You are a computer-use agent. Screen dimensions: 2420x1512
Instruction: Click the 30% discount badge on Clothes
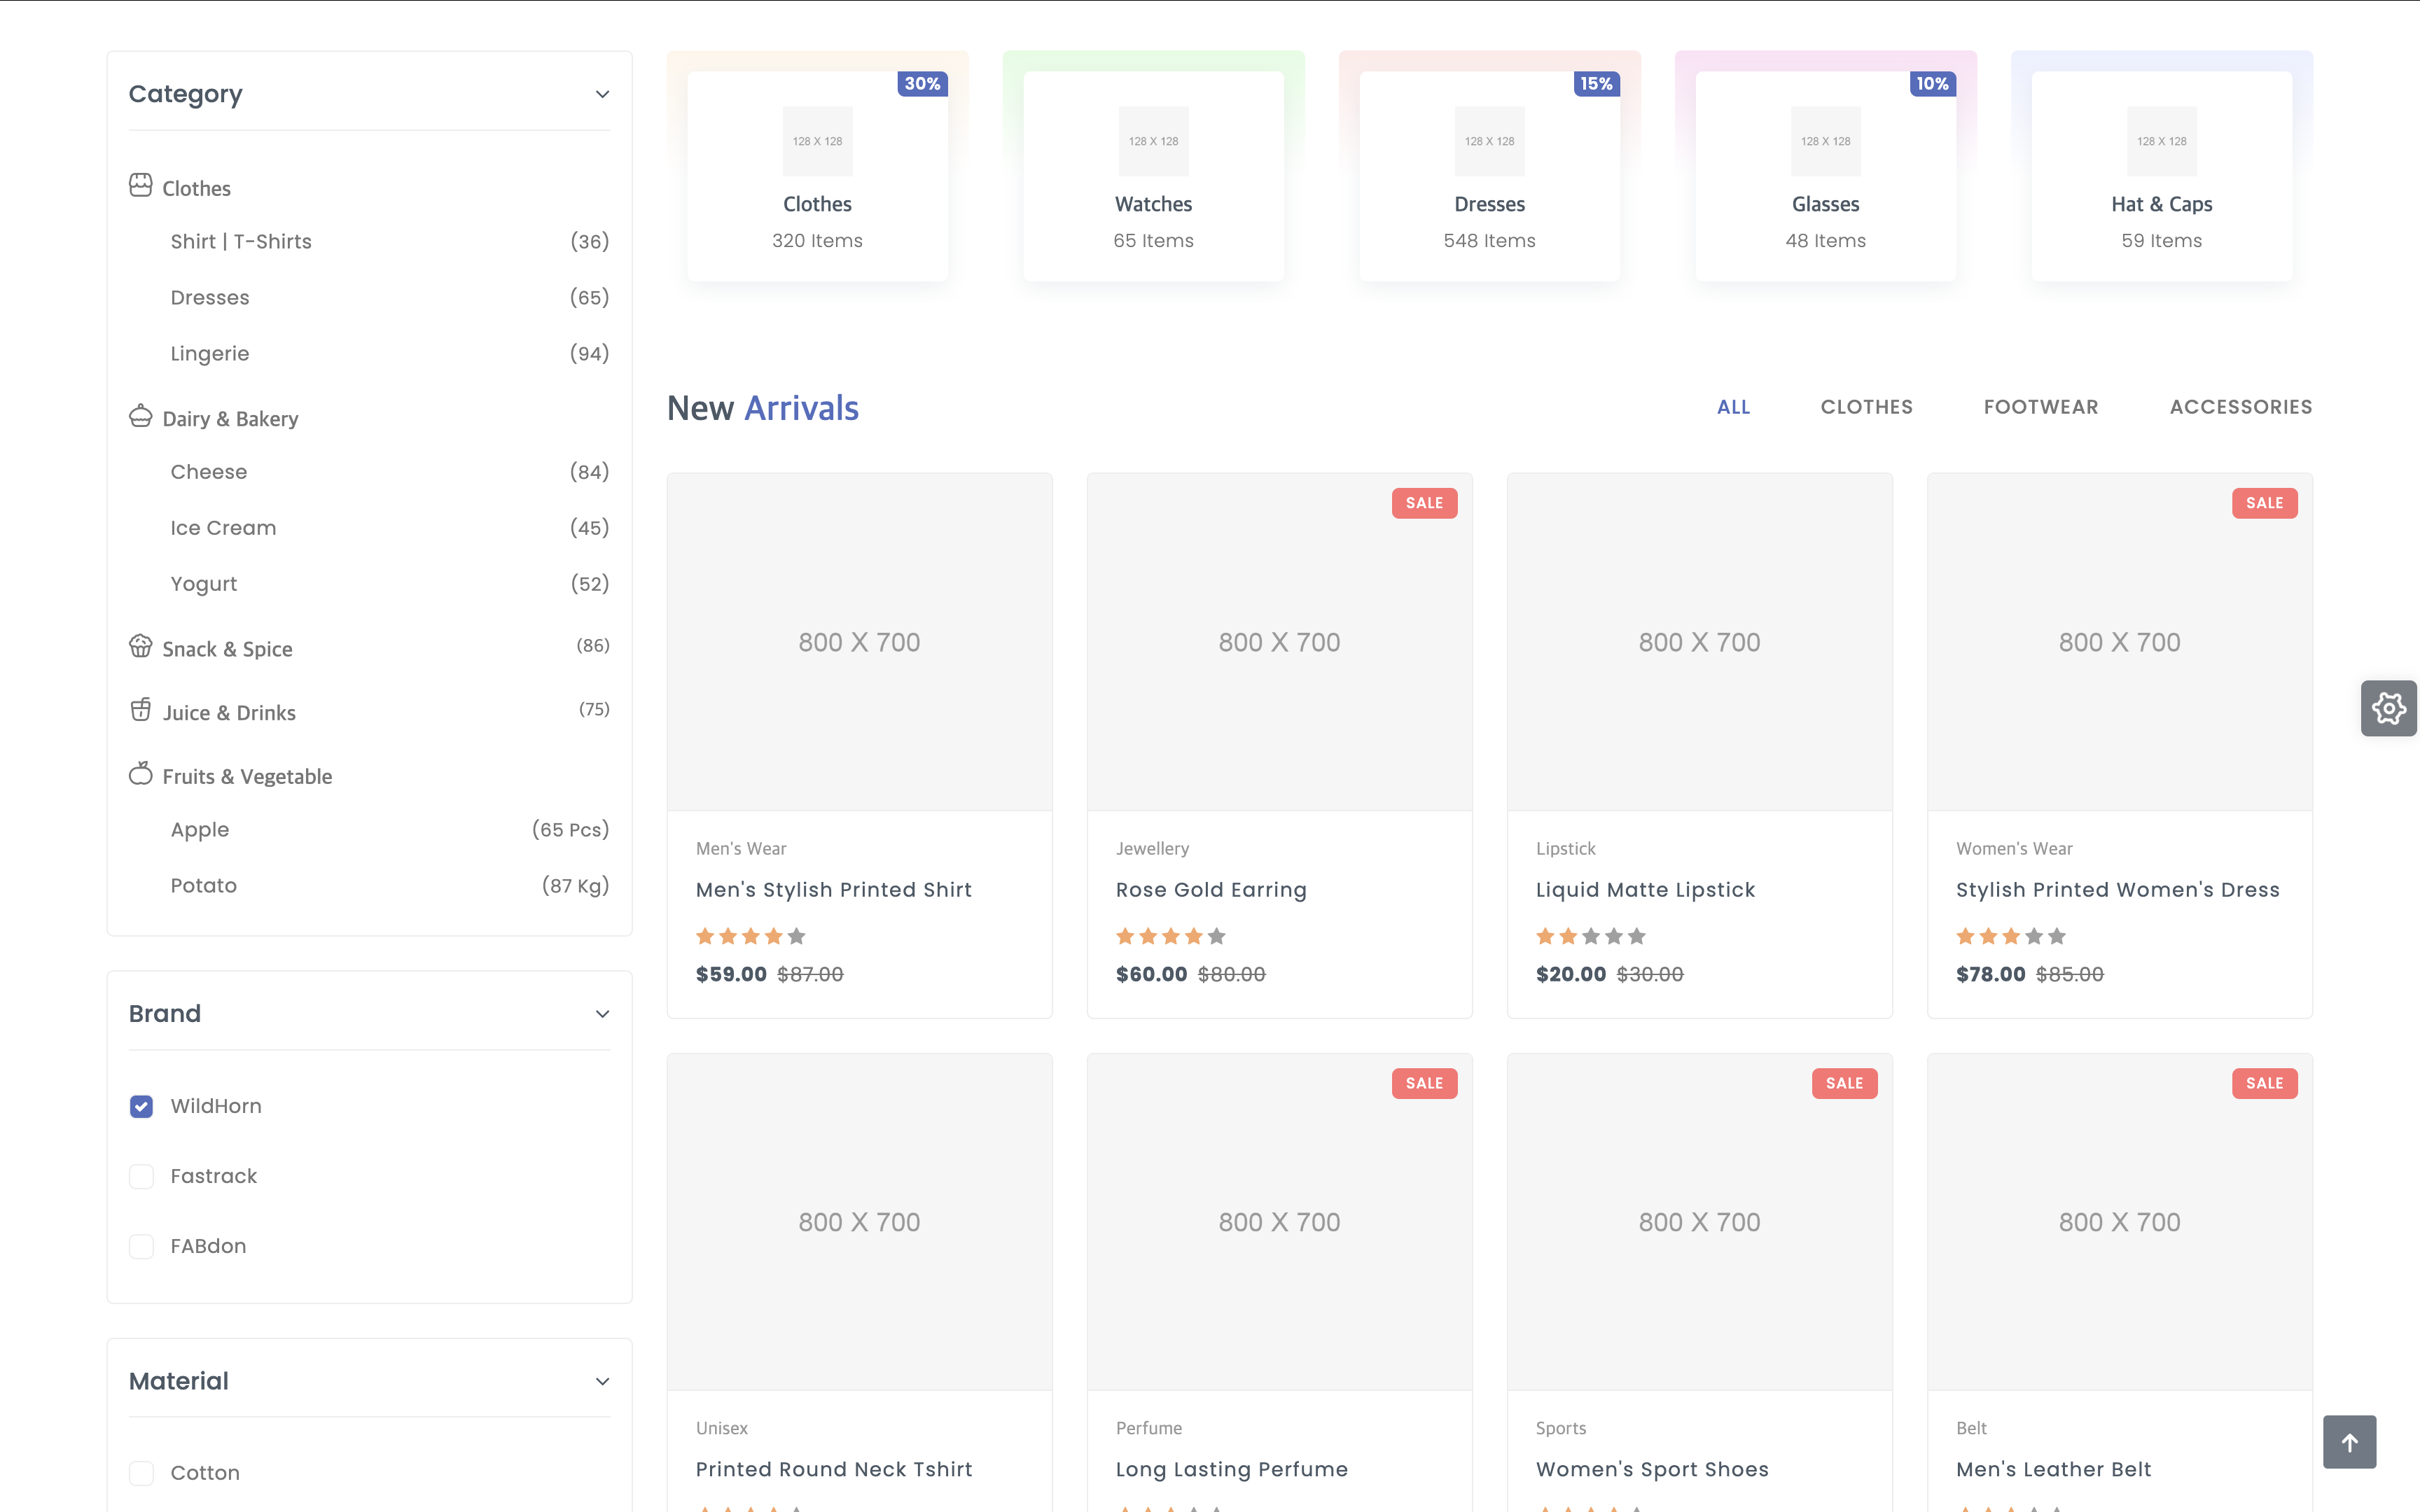point(921,84)
